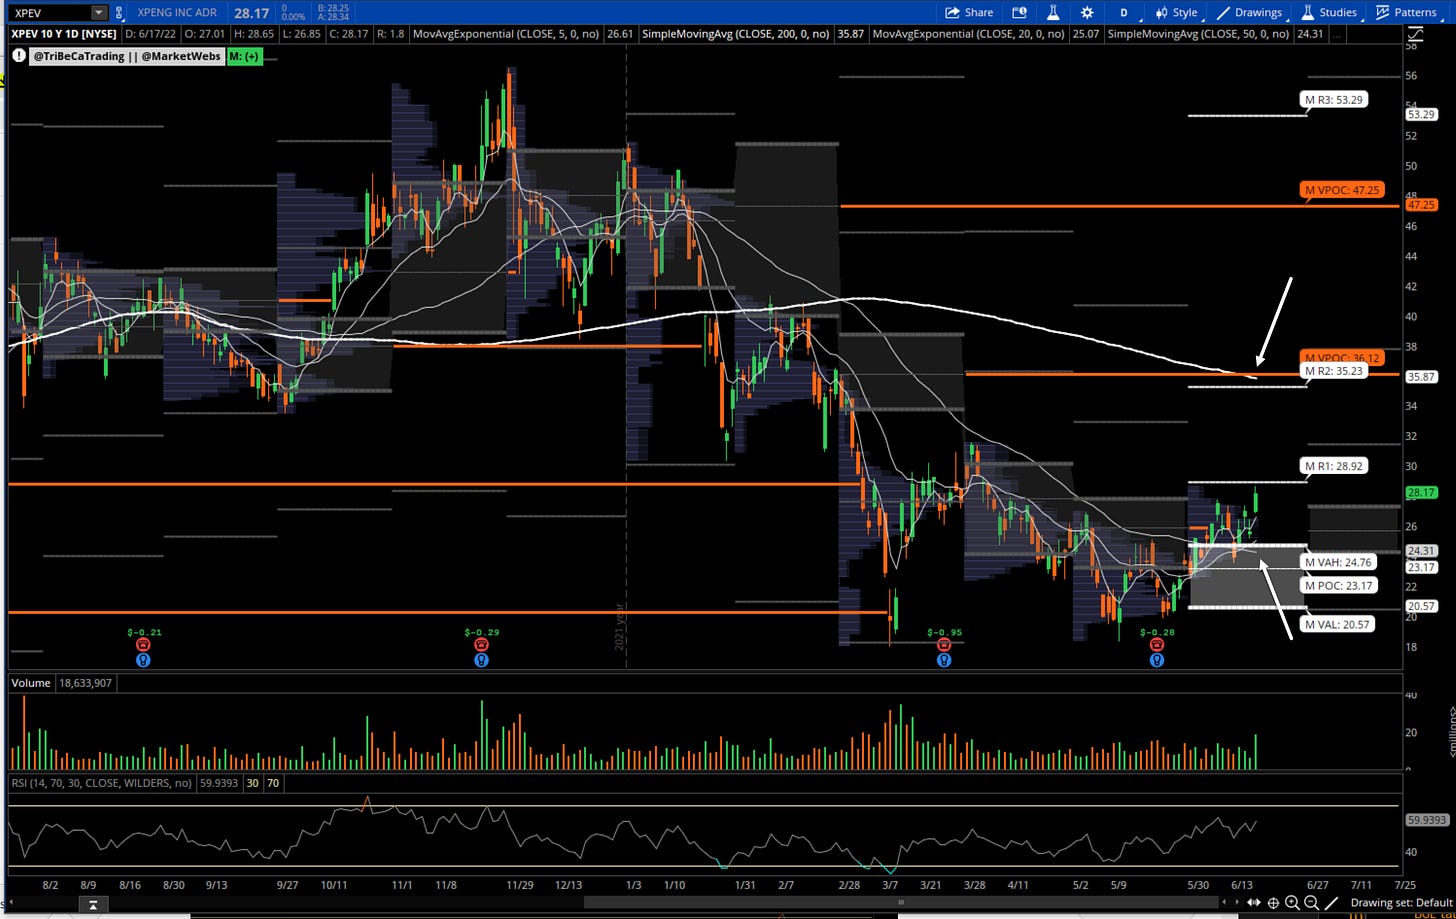Click the collapse-to-top arrow button at bottom left
The height and width of the screenshot is (919, 1456).
92,903
